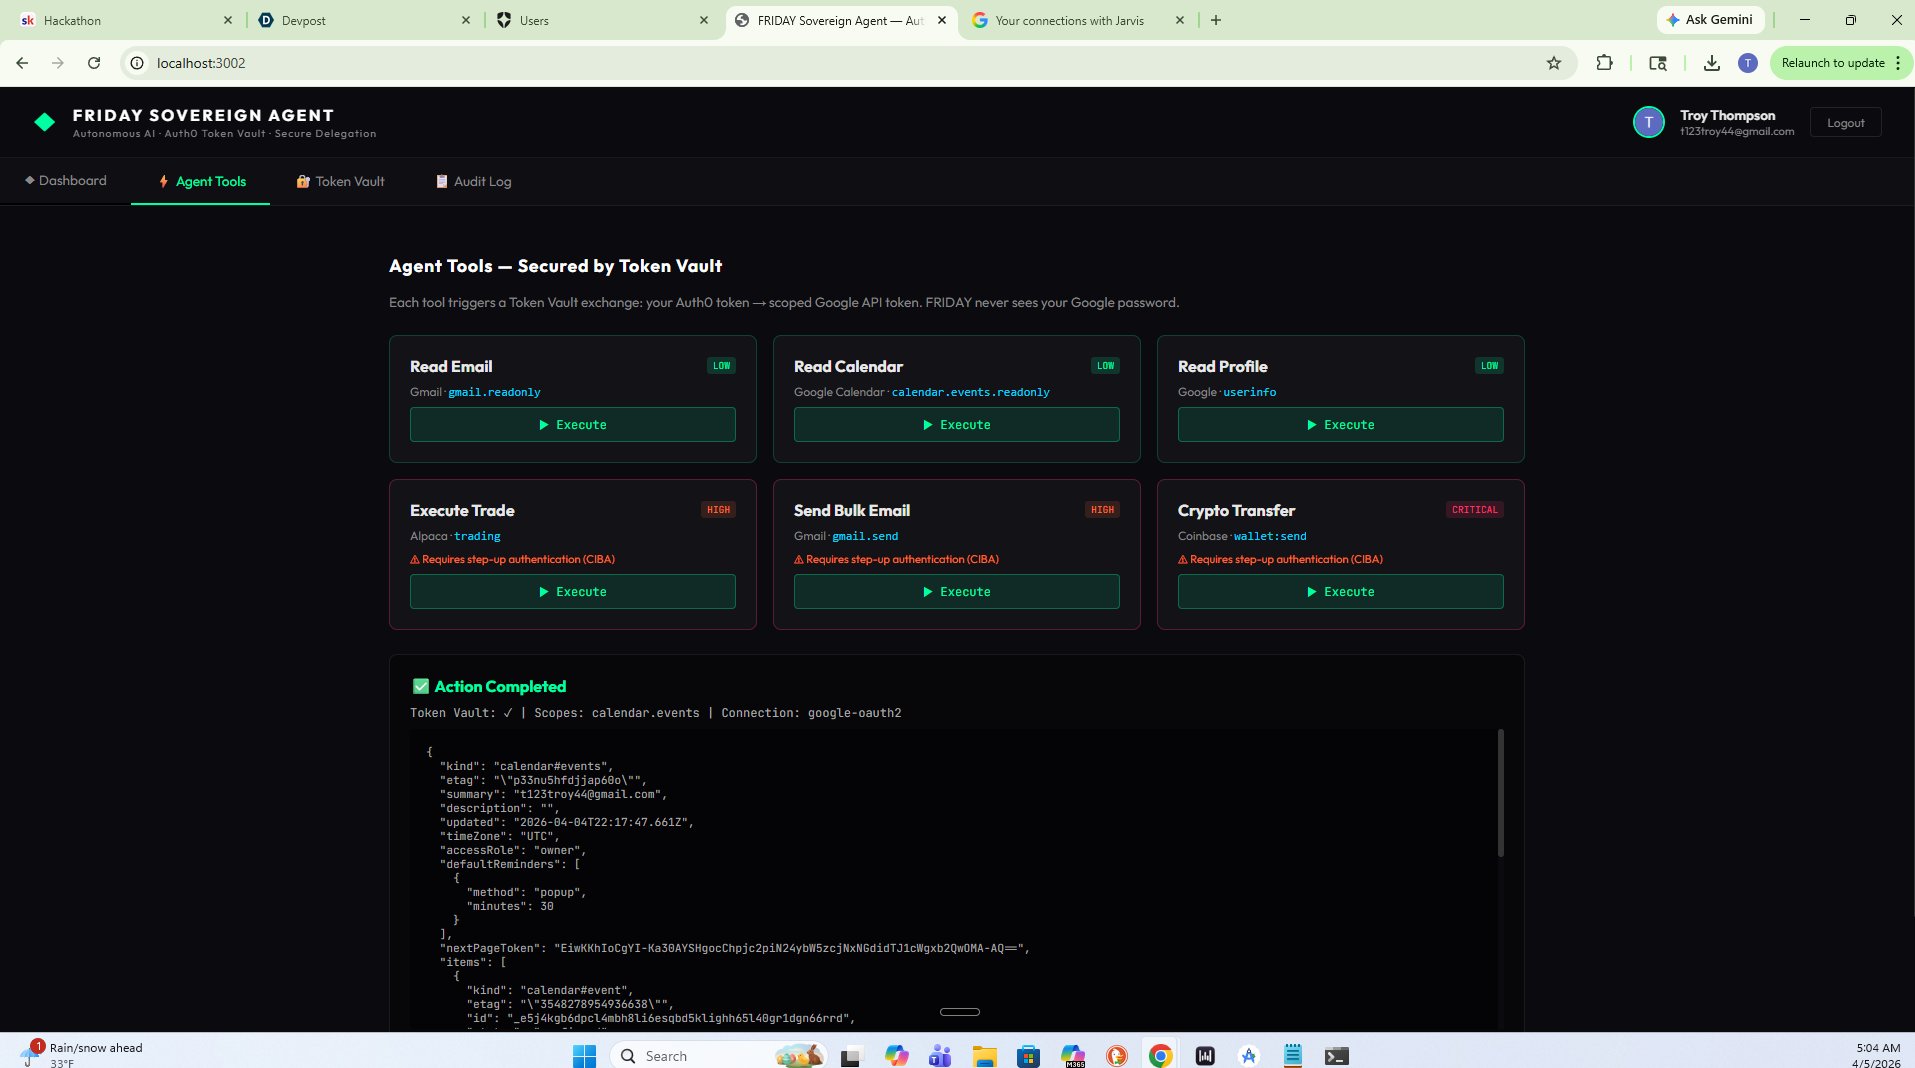Open the Terminal icon in the taskbar
This screenshot has width=1915, height=1068.
pos(1337,1056)
